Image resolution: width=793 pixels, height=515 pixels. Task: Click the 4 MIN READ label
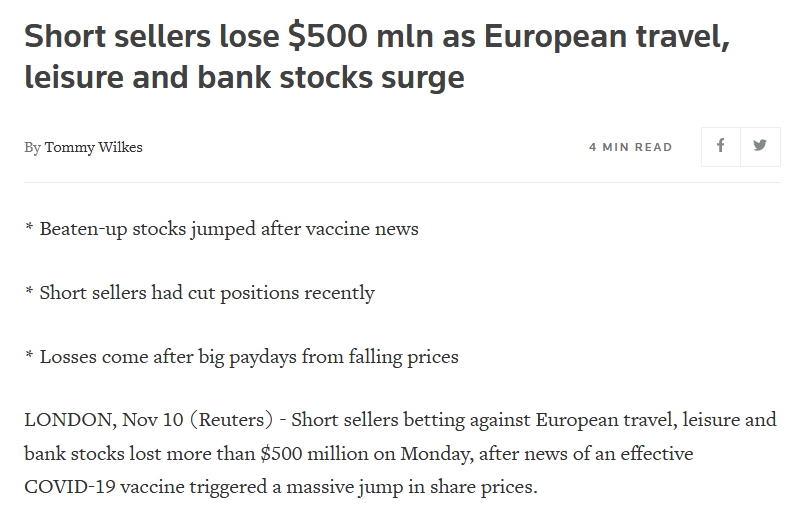630,147
